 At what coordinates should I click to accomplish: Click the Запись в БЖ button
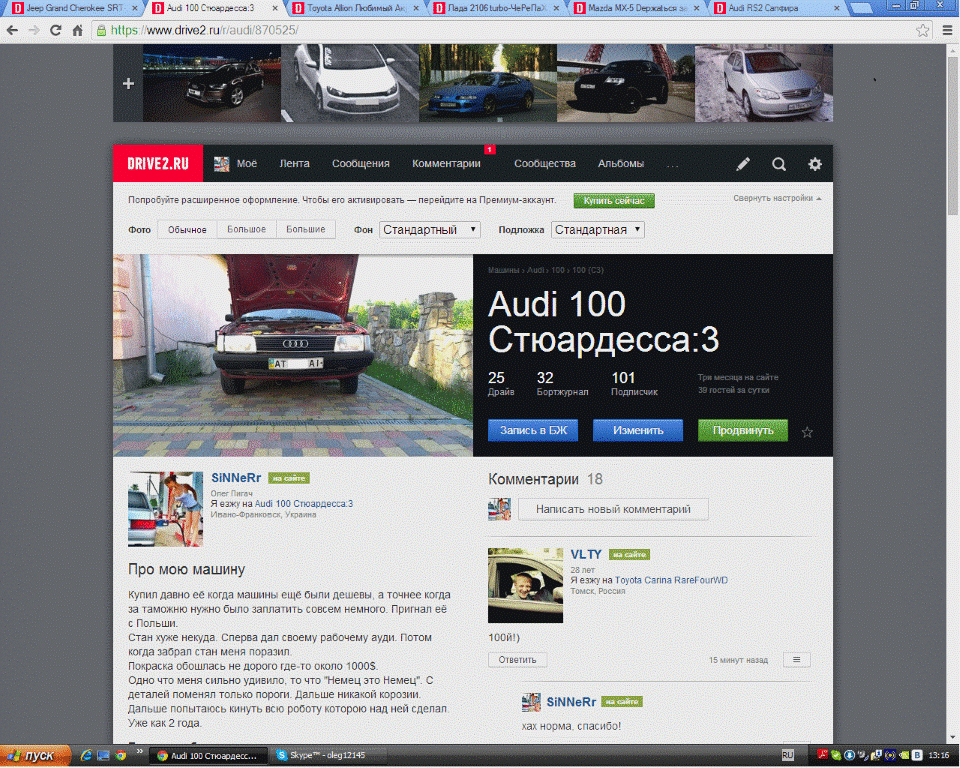533,431
